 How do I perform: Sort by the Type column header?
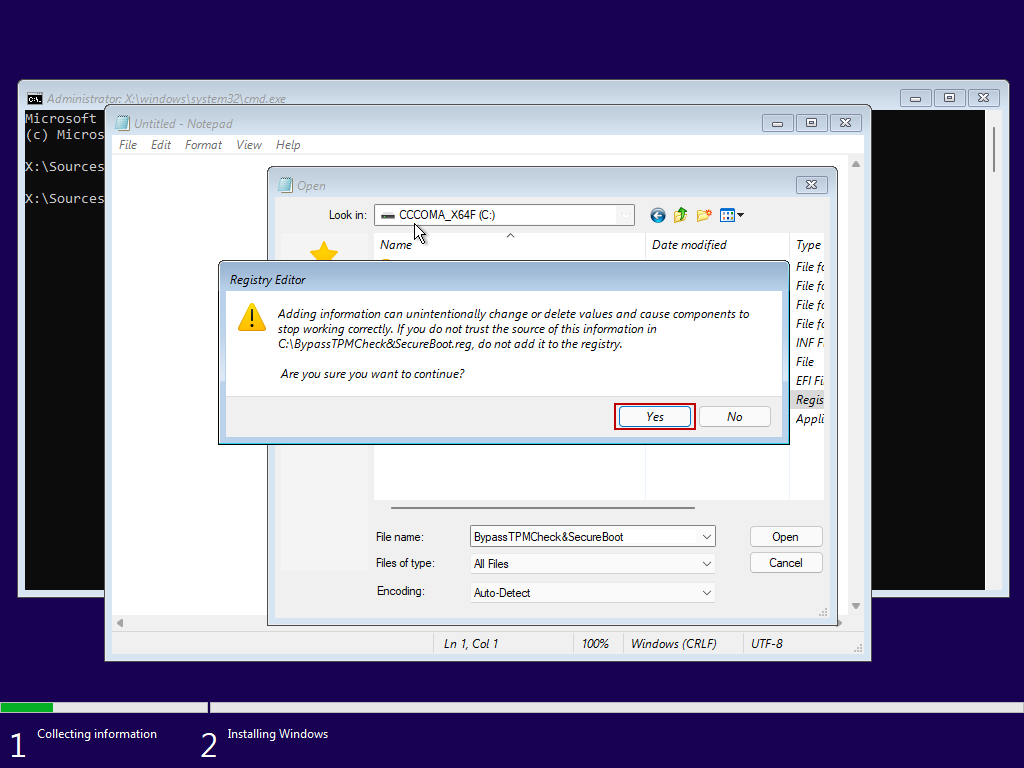coord(807,245)
